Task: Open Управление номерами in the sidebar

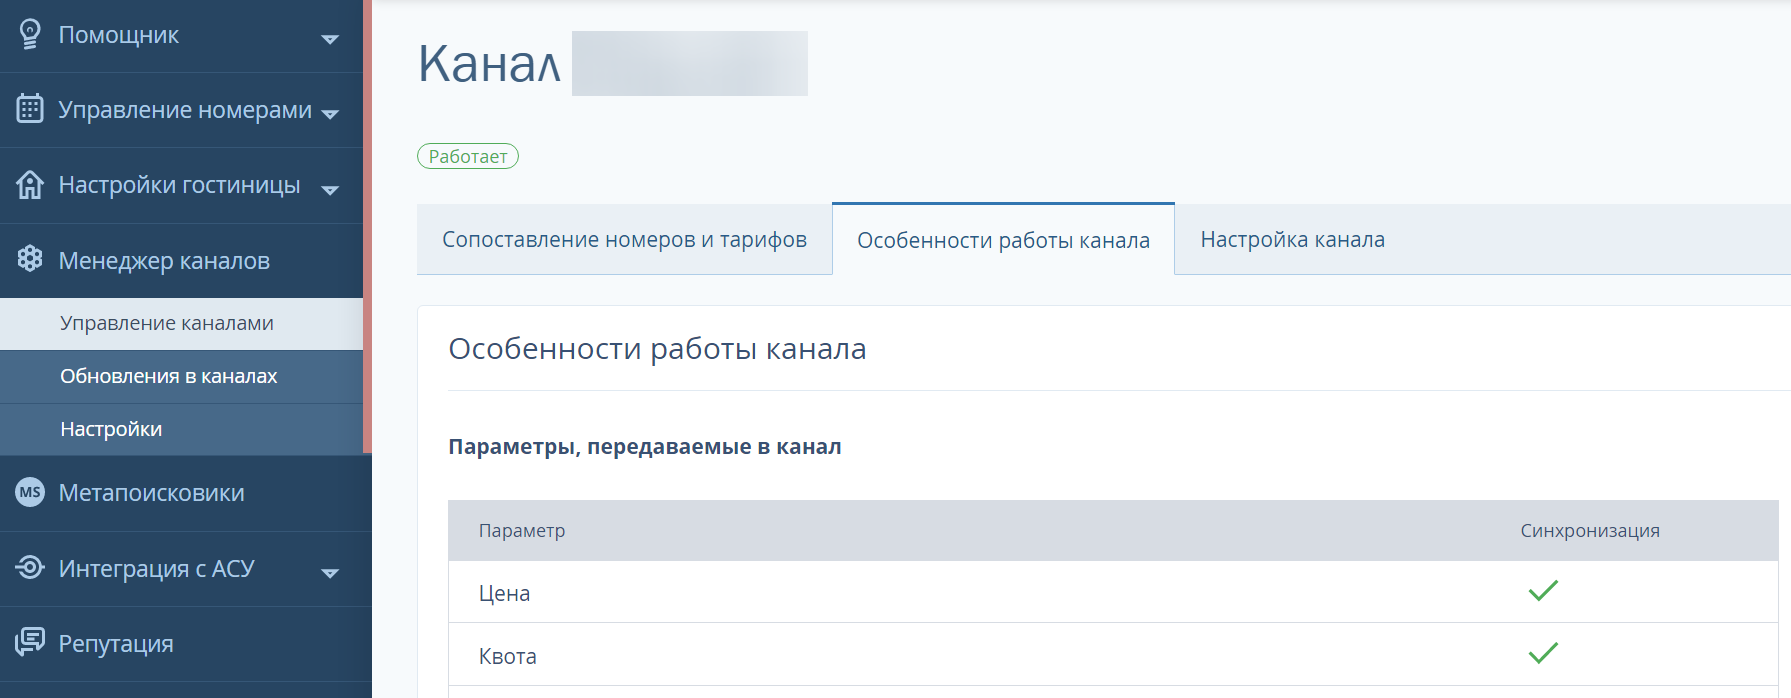Action: (x=181, y=110)
